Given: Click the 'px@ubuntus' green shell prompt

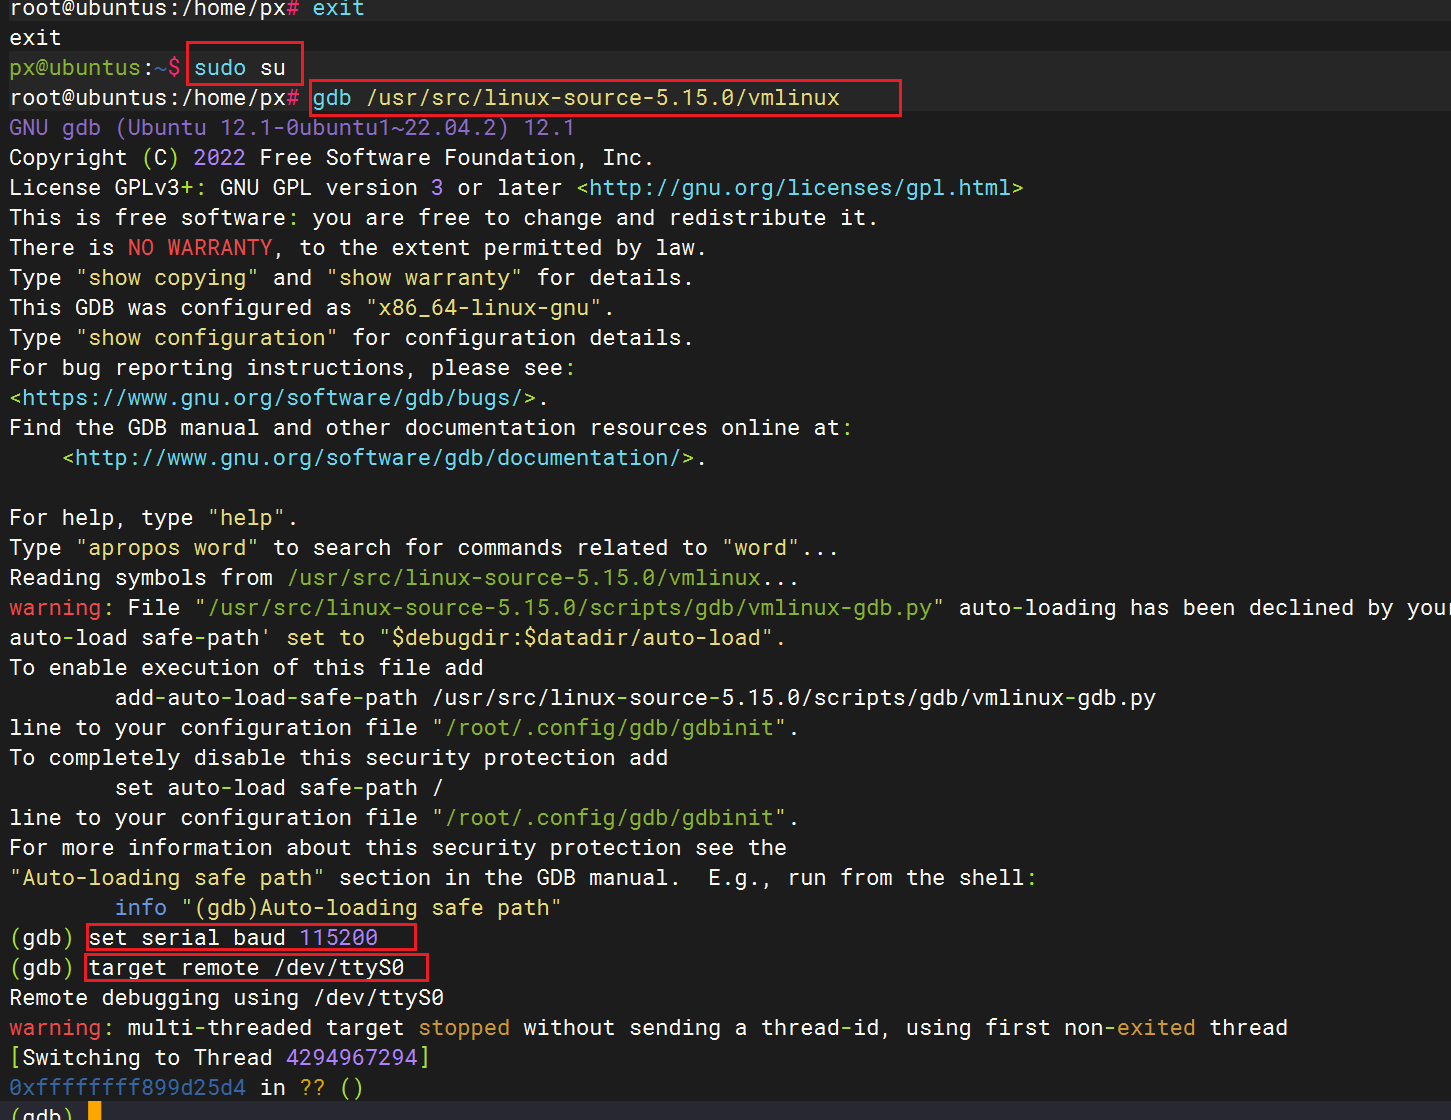Looking at the screenshot, I should (75, 68).
